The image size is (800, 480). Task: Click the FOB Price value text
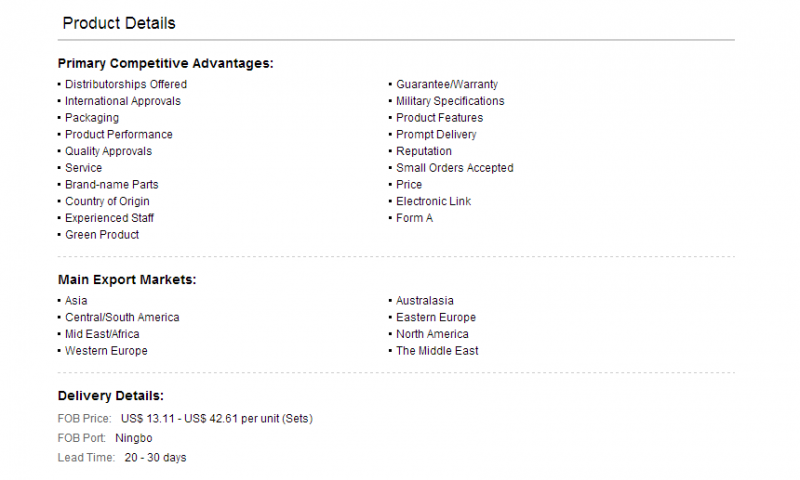pyautogui.click(x=217, y=419)
